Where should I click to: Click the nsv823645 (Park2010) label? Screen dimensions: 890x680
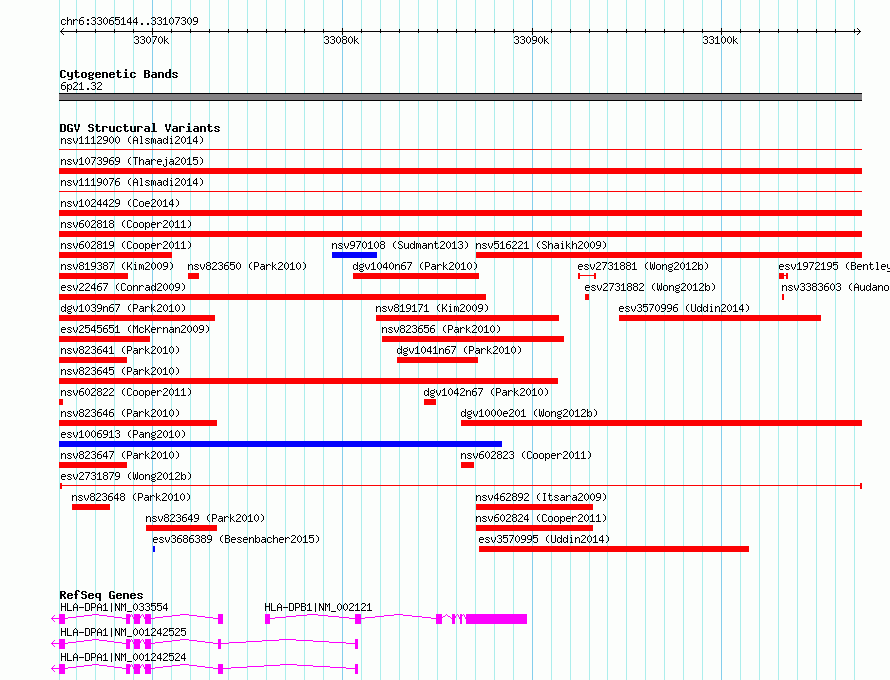coord(120,371)
